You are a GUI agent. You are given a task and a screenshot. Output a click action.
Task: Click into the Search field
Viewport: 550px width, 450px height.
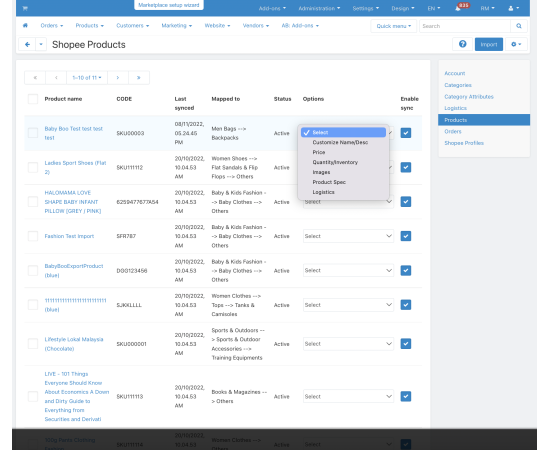pyautogui.click(x=465, y=26)
